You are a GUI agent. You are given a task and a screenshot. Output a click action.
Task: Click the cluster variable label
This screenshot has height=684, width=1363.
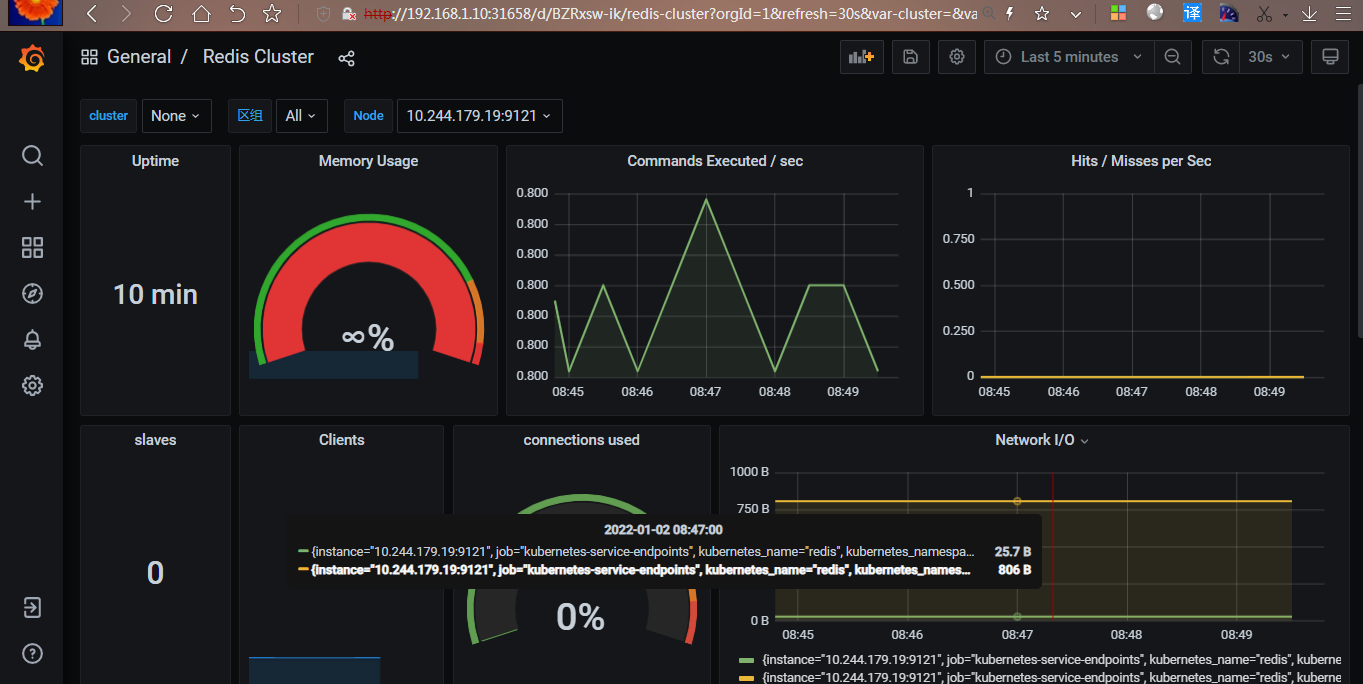coord(108,116)
